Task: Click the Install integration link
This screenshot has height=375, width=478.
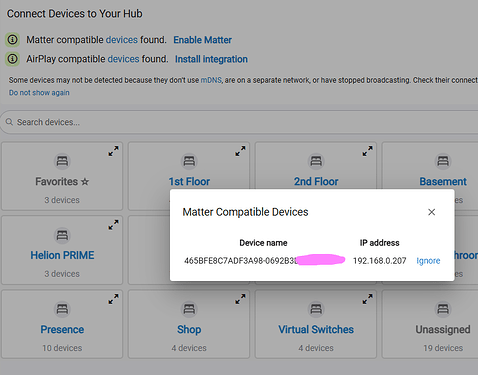Action: [x=211, y=59]
